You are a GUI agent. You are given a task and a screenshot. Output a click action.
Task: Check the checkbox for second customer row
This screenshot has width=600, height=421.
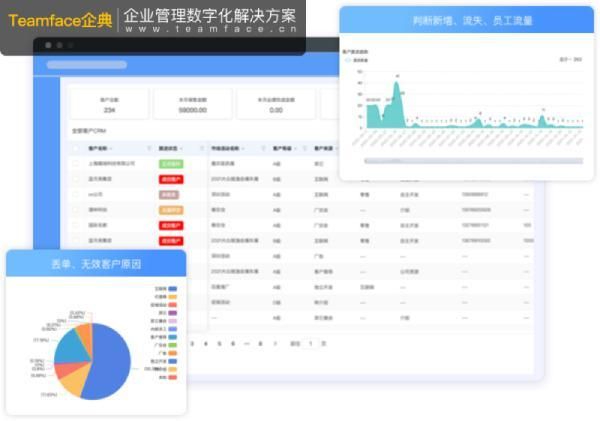tap(76, 179)
